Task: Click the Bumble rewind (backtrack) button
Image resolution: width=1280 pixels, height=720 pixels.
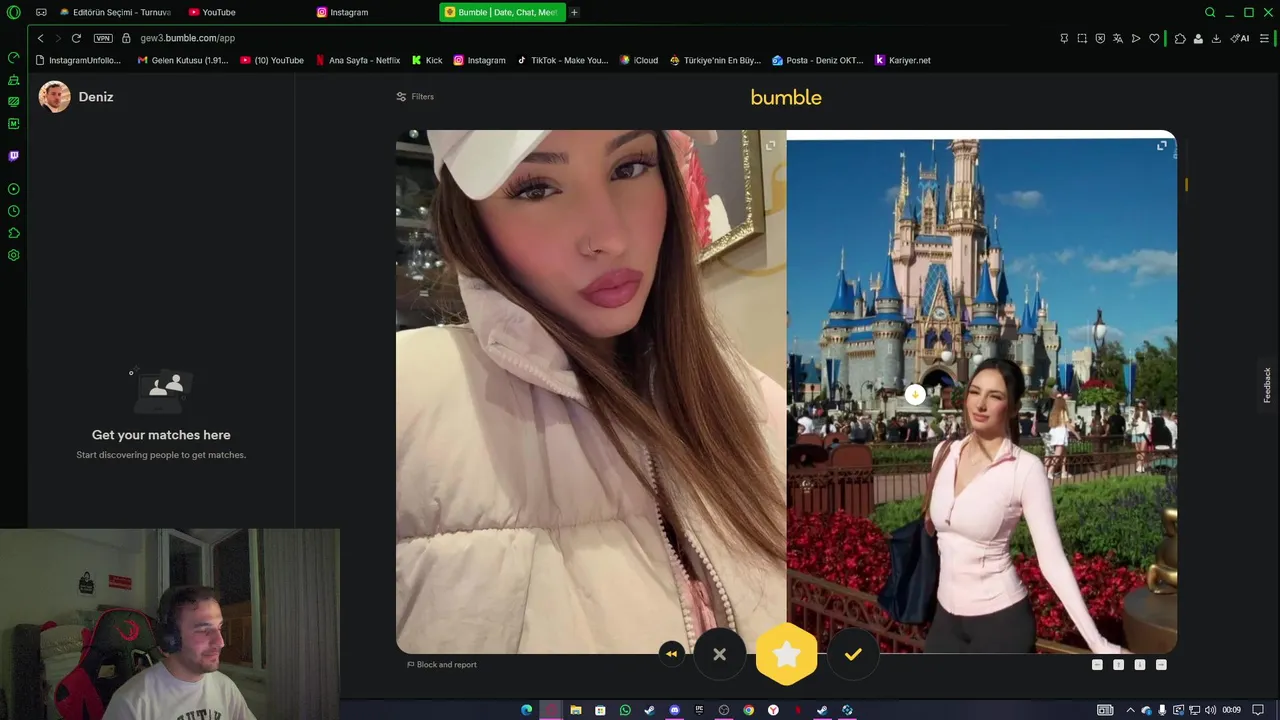Action: pyautogui.click(x=671, y=654)
